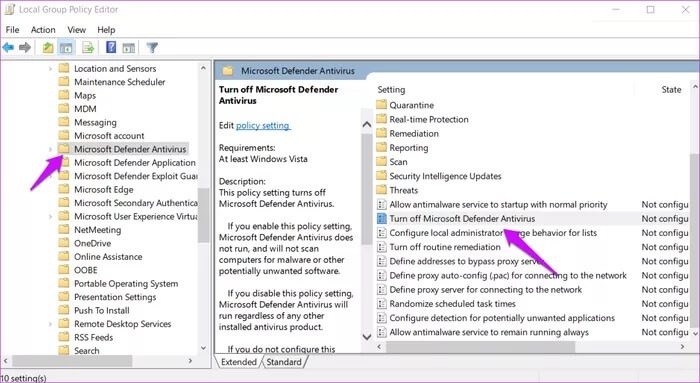This screenshot has height=383, width=700.
Task: Expand the Microsoft Defender Antivirus tree node
Action: tap(50, 149)
